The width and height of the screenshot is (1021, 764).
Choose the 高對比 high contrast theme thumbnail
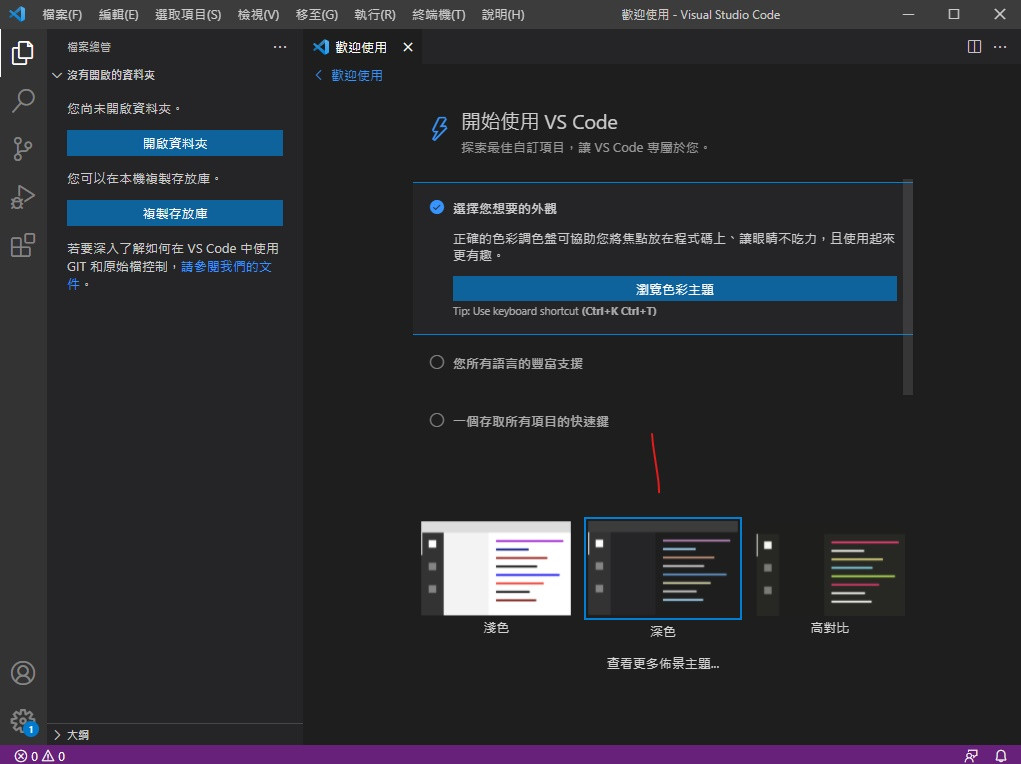pos(830,574)
